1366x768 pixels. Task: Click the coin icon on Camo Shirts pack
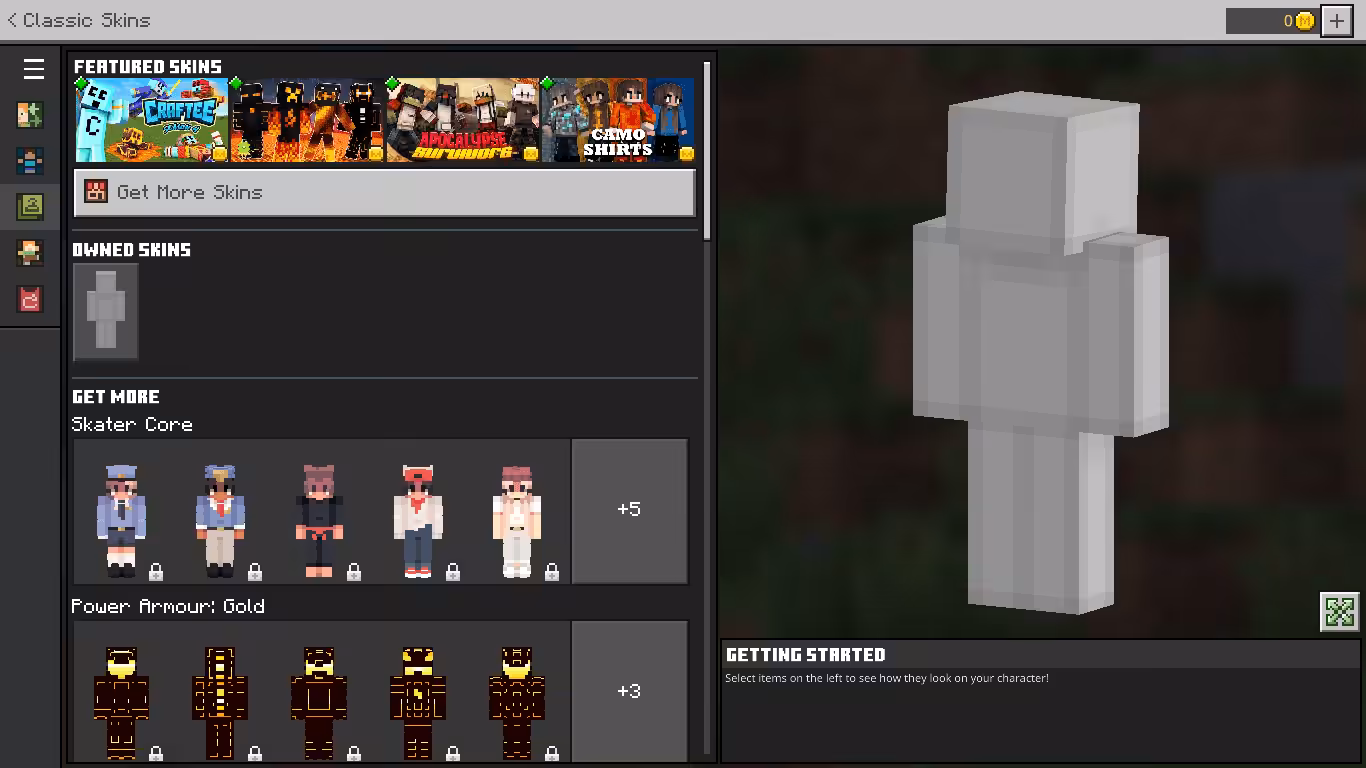pos(686,153)
